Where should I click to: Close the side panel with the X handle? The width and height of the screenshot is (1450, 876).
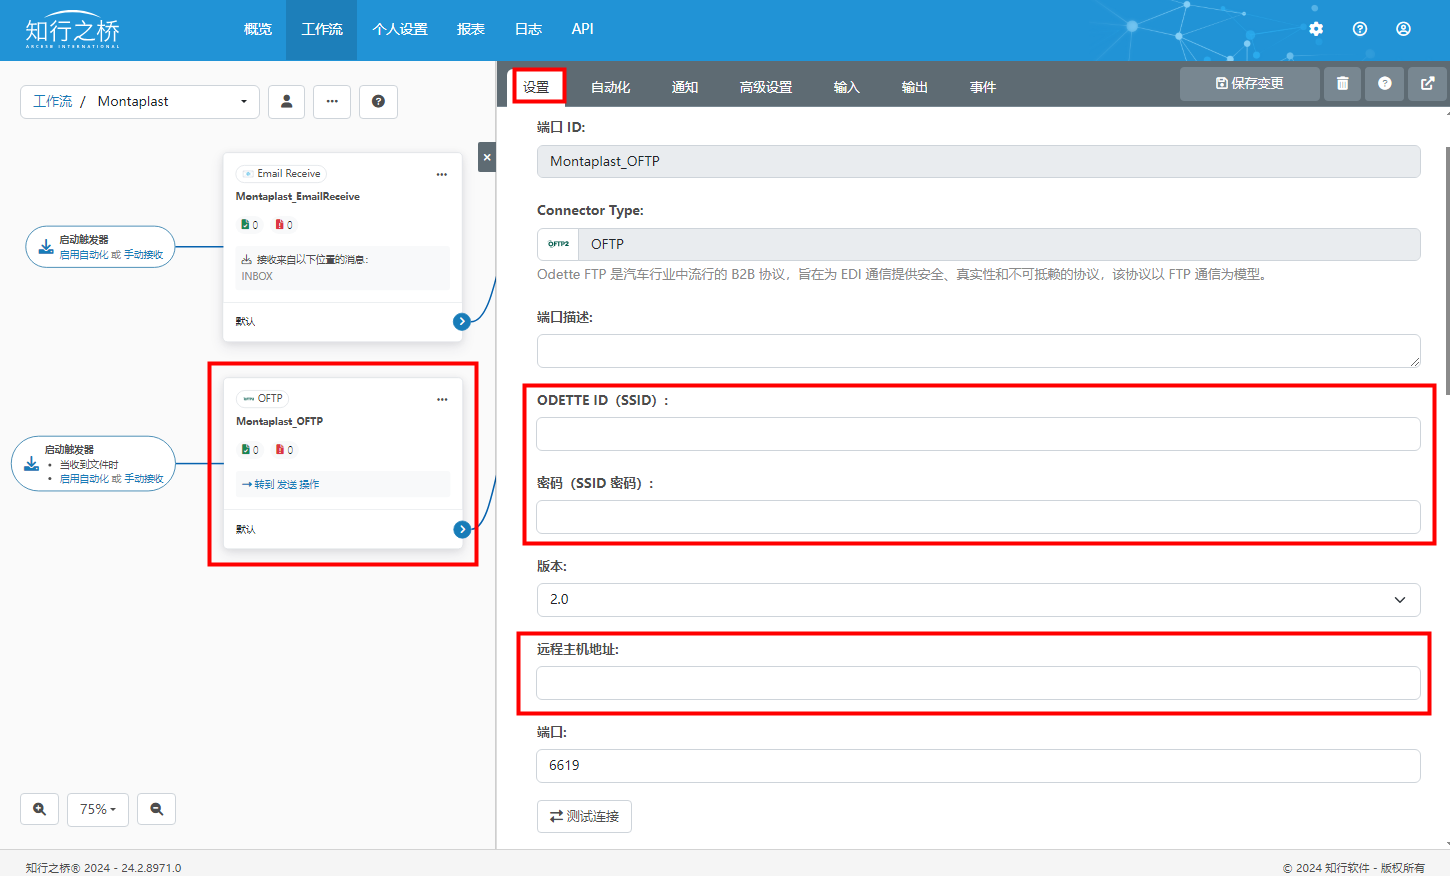(487, 157)
